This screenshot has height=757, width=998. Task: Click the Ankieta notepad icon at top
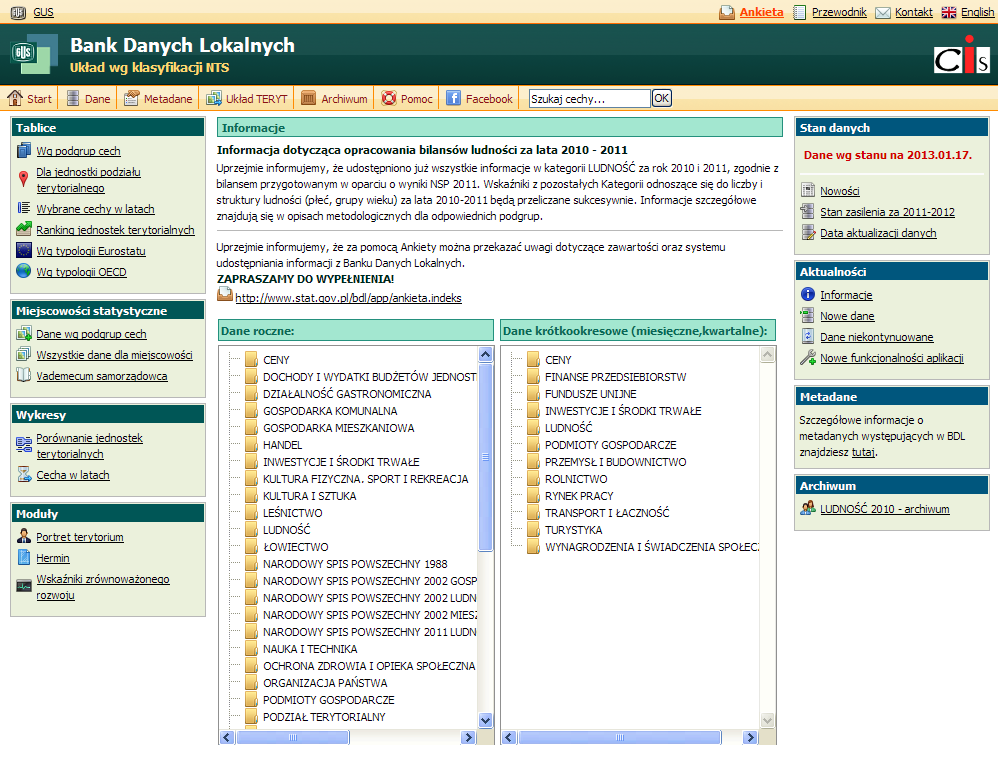point(727,12)
